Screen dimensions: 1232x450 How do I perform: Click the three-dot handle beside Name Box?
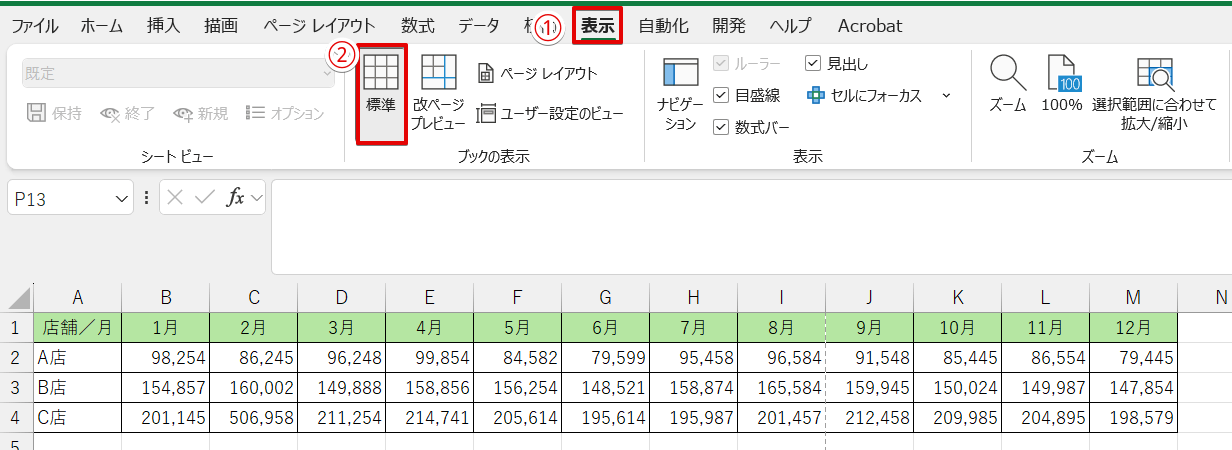click(x=146, y=197)
